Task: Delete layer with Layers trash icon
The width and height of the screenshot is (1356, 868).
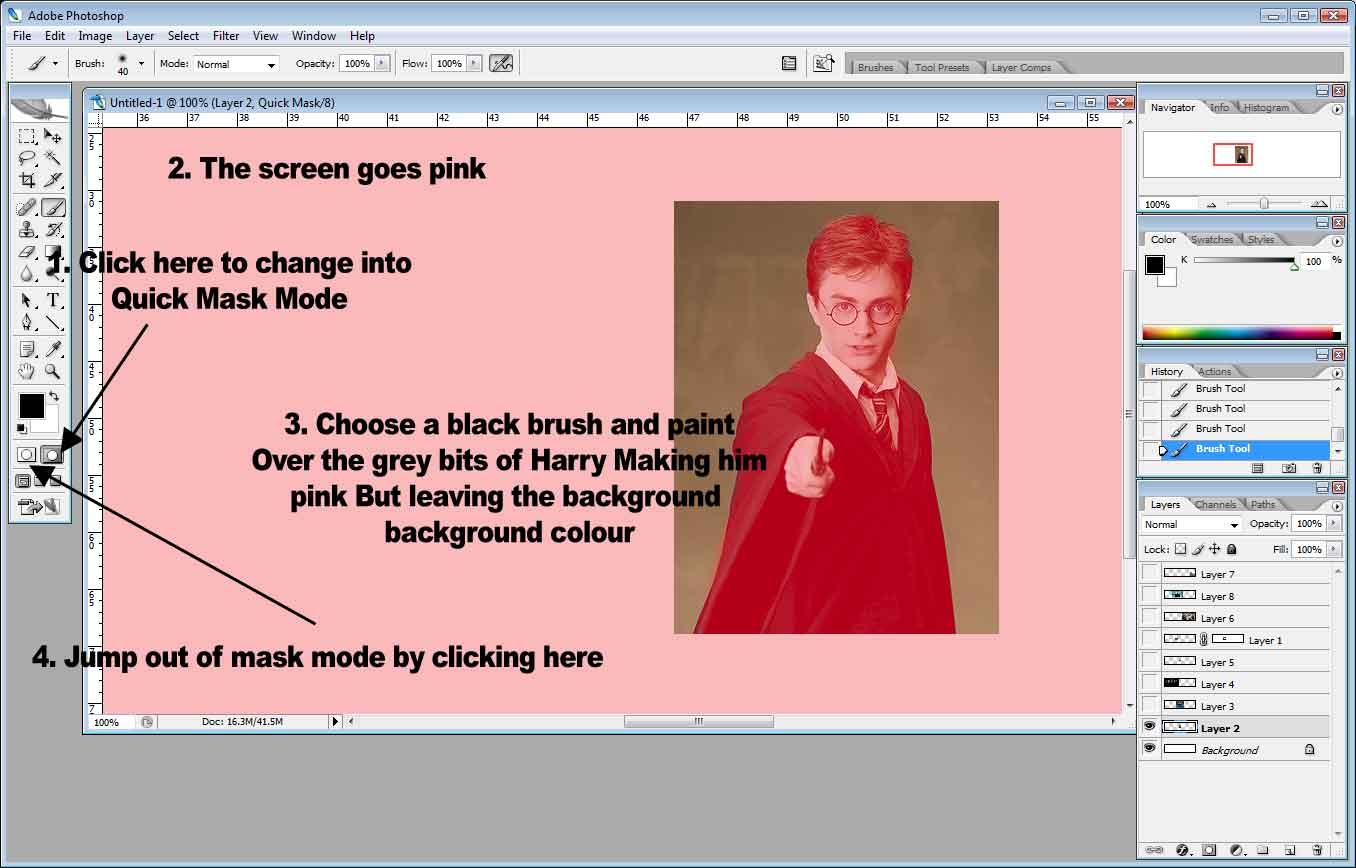Action: click(x=1316, y=850)
